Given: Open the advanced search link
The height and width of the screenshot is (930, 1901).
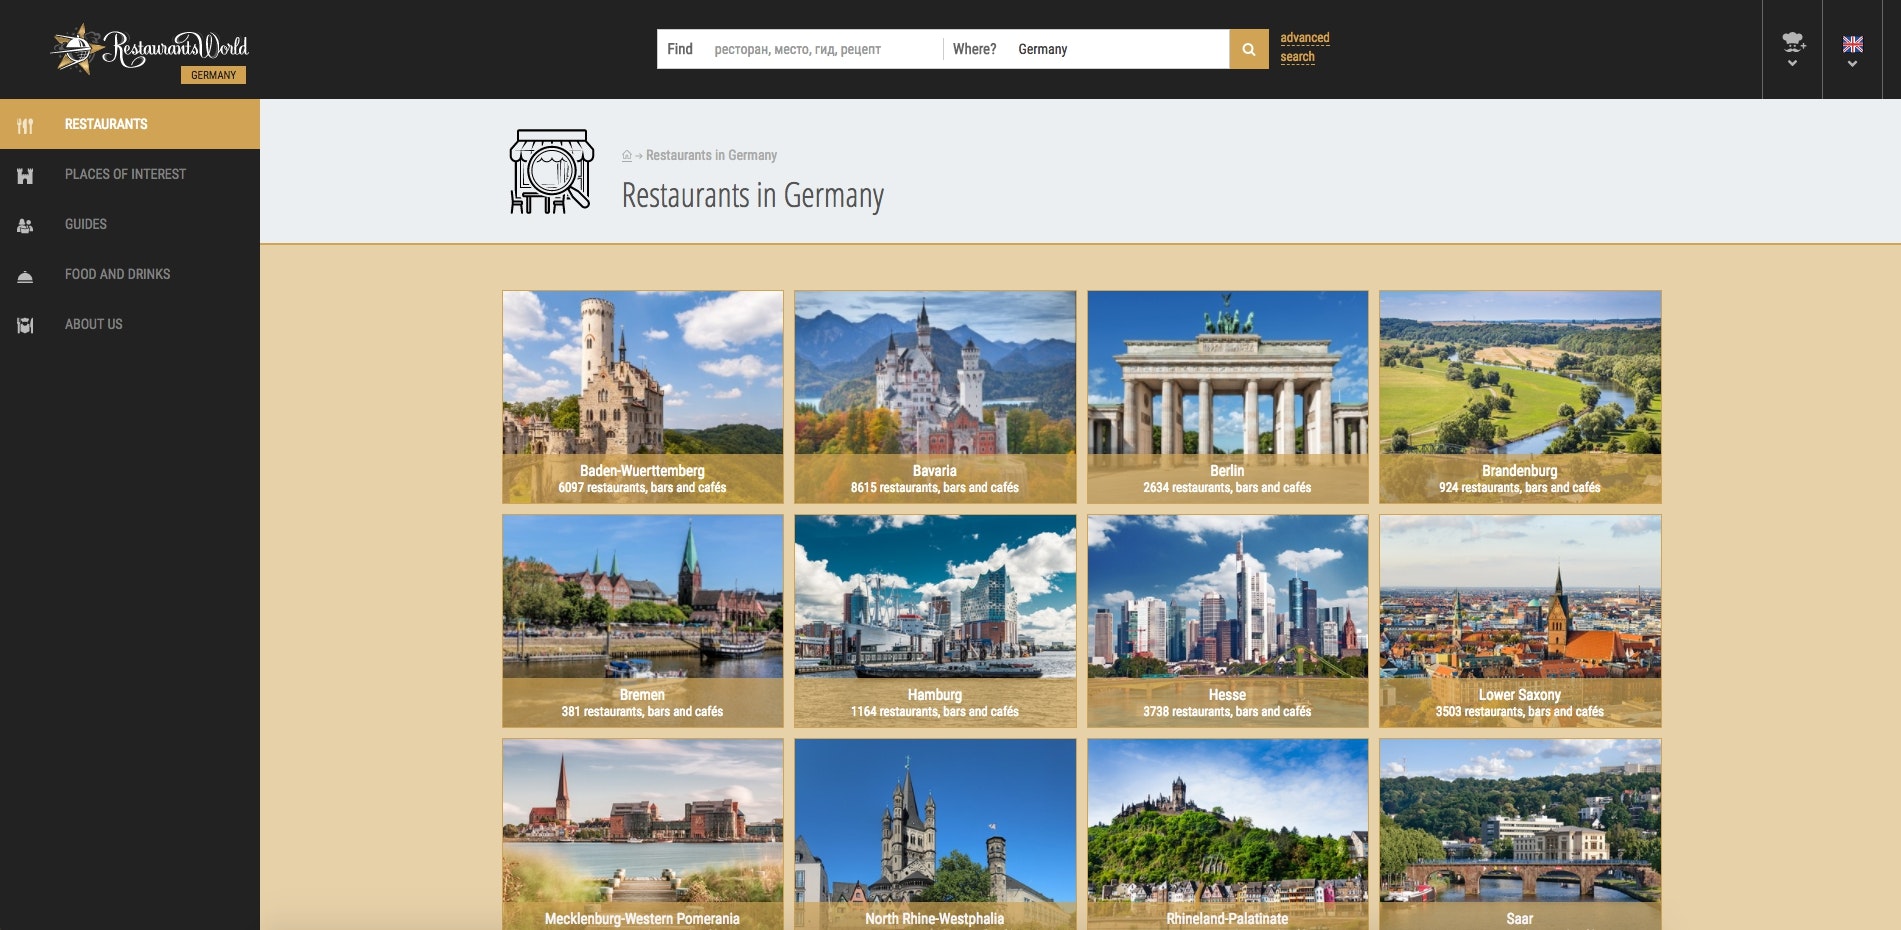Looking at the screenshot, I should pos(1304,46).
